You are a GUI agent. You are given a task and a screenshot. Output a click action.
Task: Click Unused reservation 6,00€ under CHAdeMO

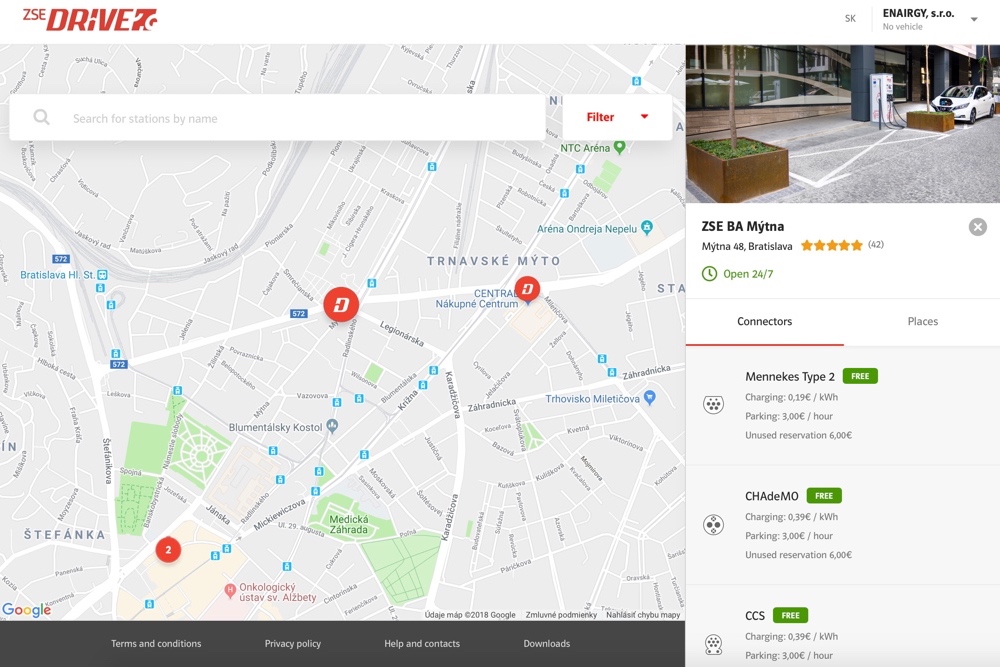(x=798, y=555)
